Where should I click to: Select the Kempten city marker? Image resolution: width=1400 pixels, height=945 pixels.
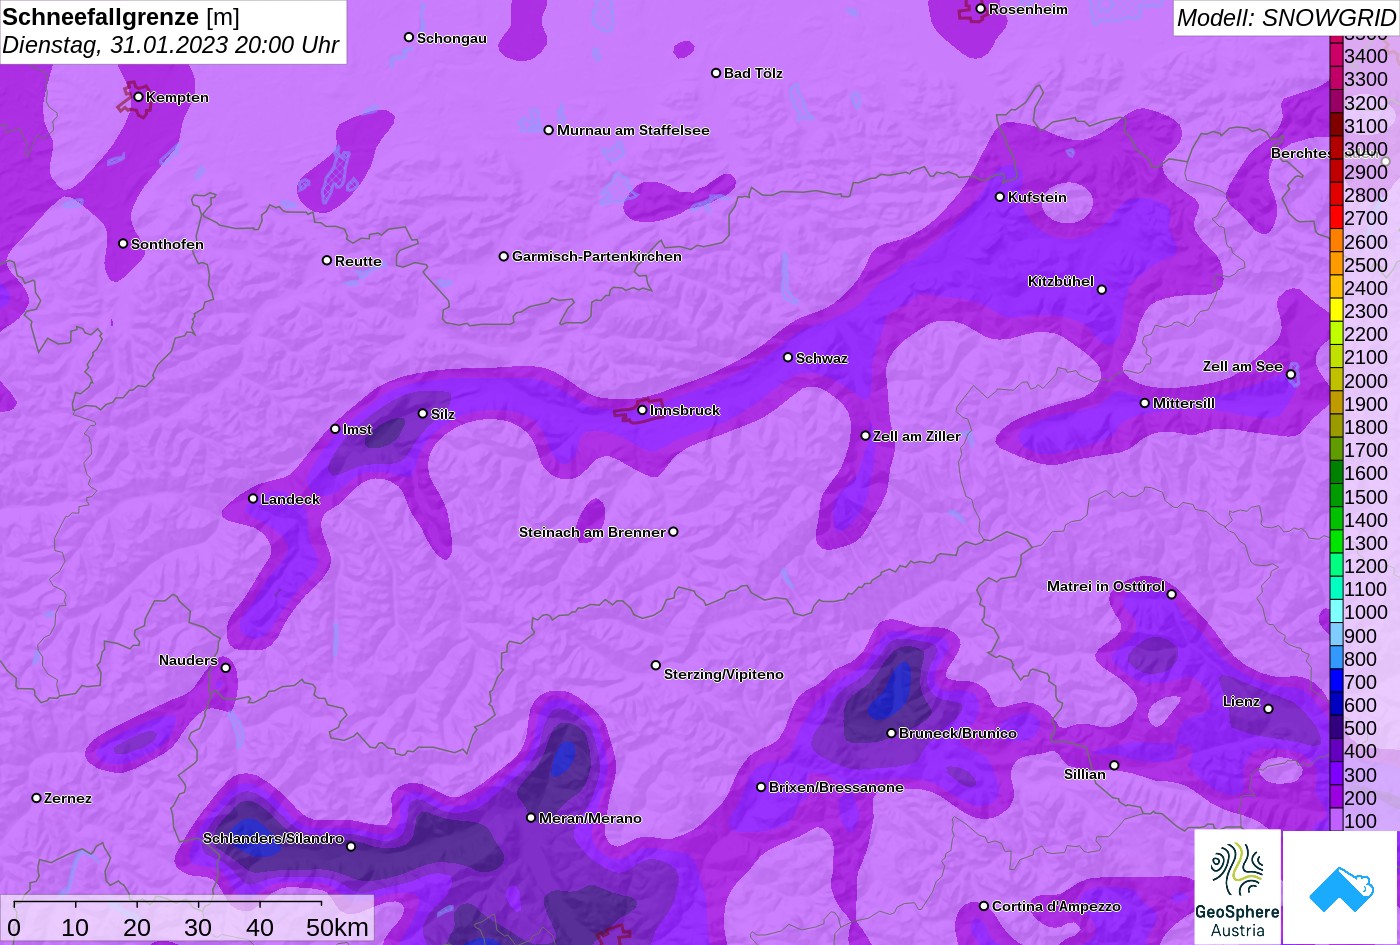138,97
